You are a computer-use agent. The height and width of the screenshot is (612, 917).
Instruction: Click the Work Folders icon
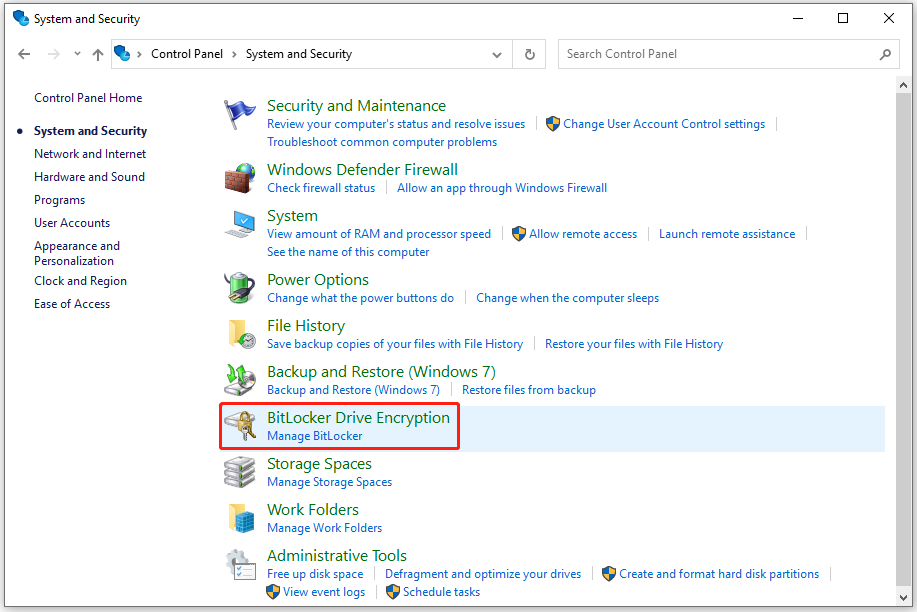click(242, 518)
